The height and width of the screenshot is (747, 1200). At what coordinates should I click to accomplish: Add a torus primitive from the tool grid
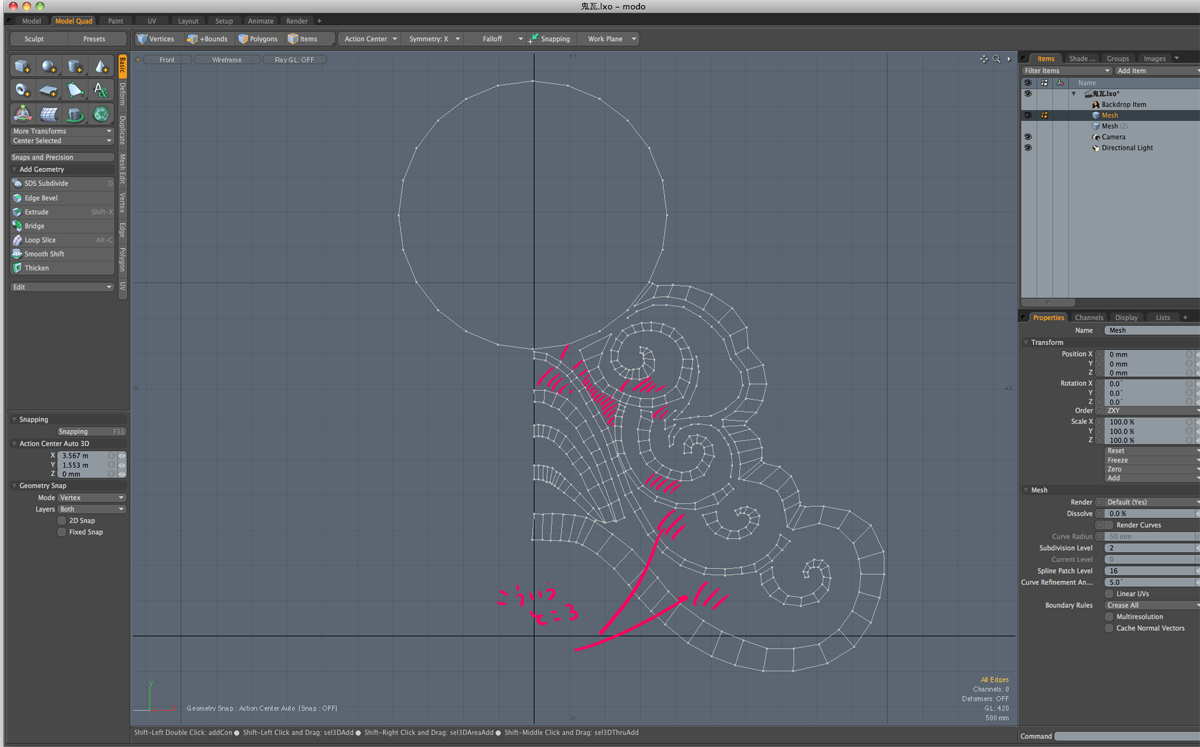(x=22, y=90)
